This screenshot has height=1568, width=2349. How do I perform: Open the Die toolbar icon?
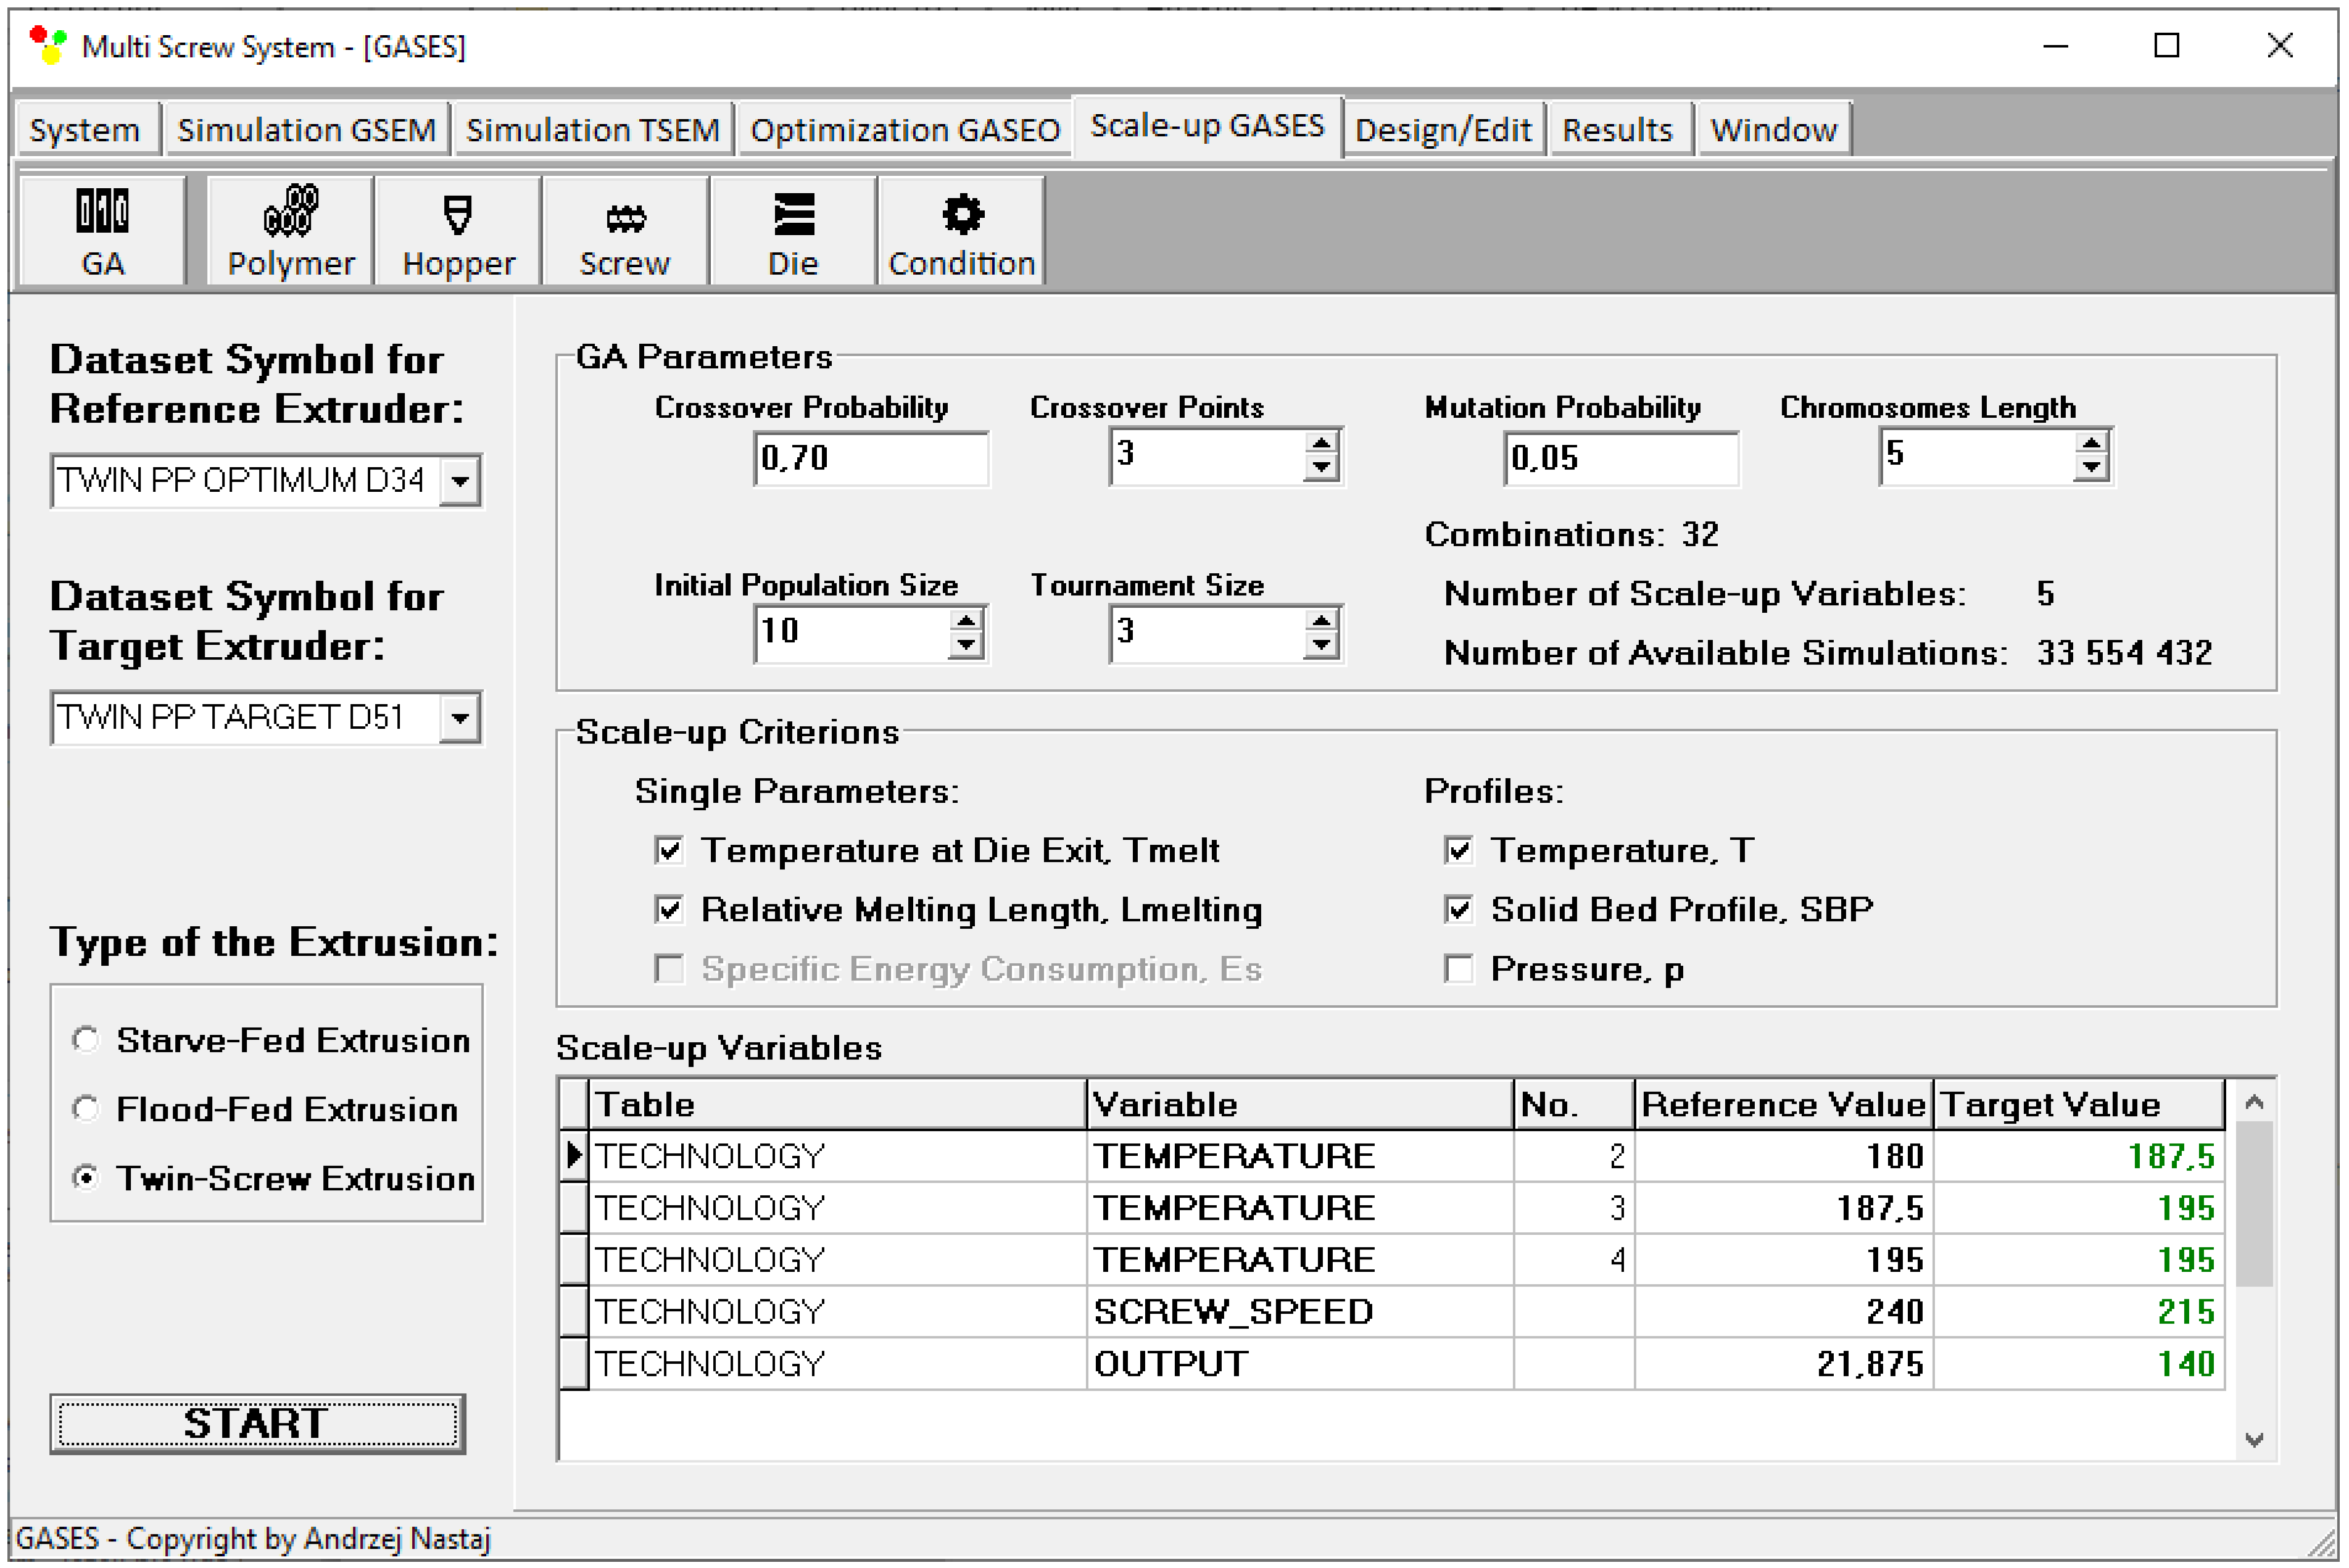tap(793, 231)
